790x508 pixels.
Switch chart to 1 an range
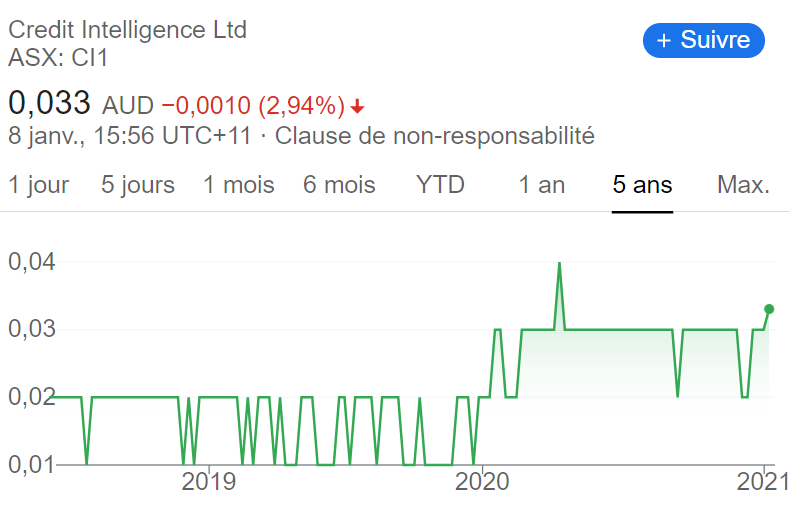pyautogui.click(x=542, y=185)
